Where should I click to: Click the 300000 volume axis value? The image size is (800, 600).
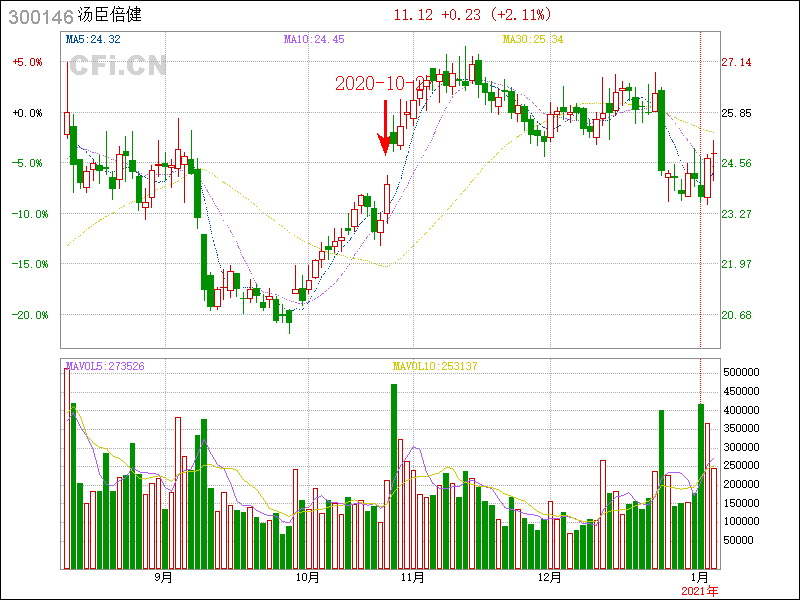(741, 447)
